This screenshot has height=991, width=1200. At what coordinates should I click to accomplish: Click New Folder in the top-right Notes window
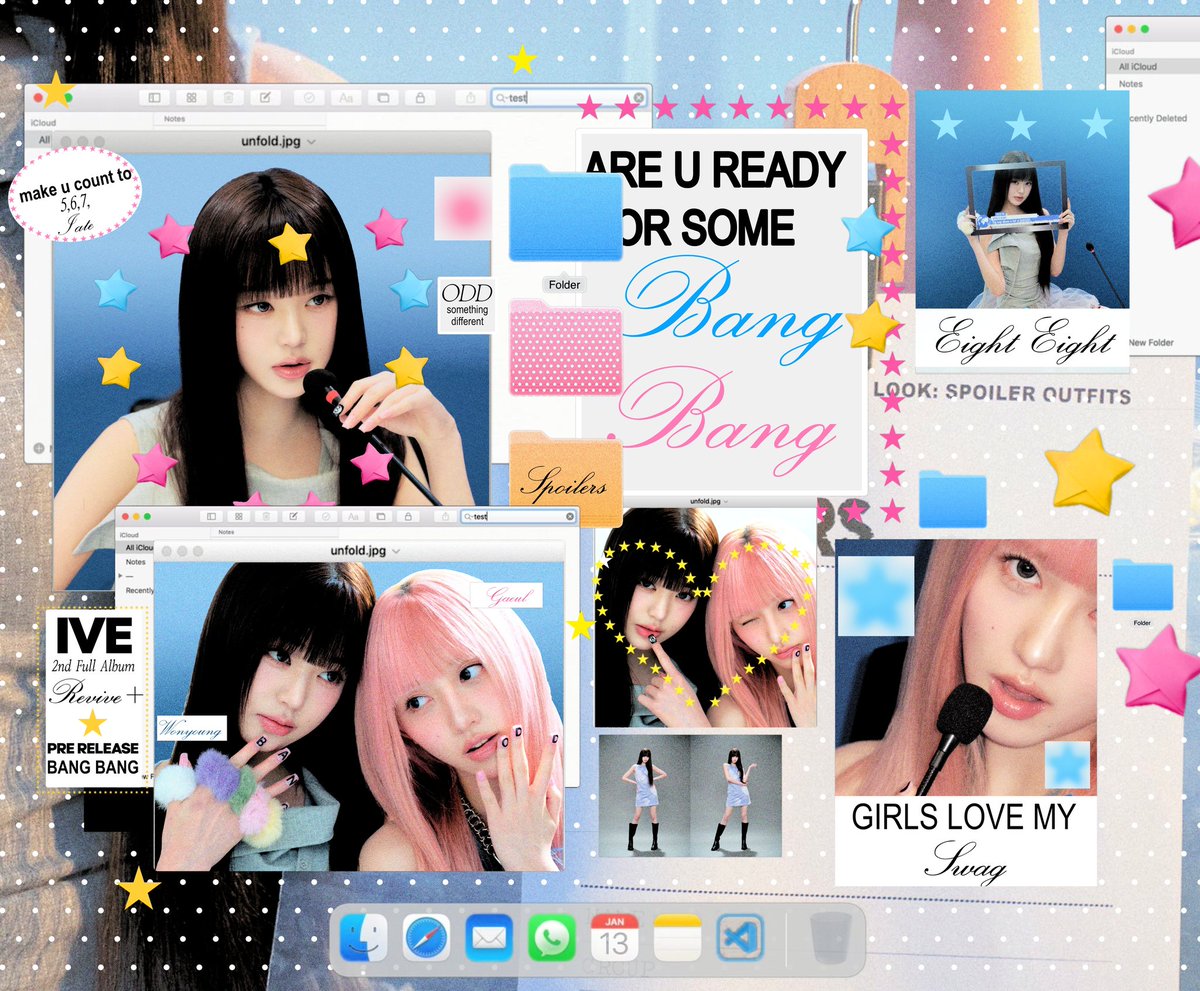point(1151,343)
